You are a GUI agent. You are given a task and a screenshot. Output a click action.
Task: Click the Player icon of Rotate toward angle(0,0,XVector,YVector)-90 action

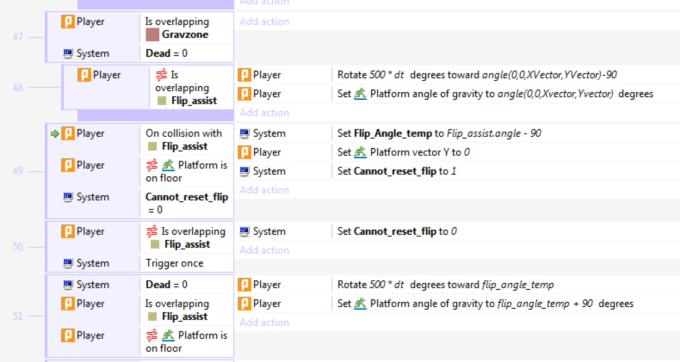point(244,75)
